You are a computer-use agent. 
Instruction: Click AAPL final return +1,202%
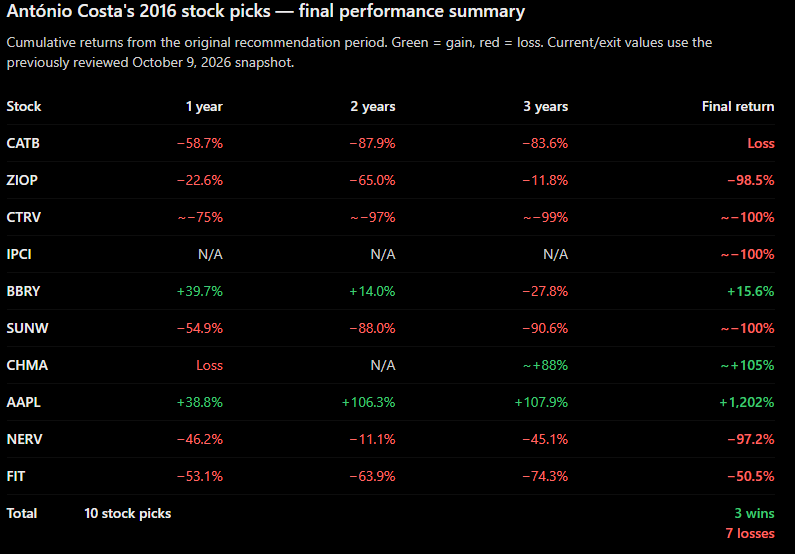point(746,402)
